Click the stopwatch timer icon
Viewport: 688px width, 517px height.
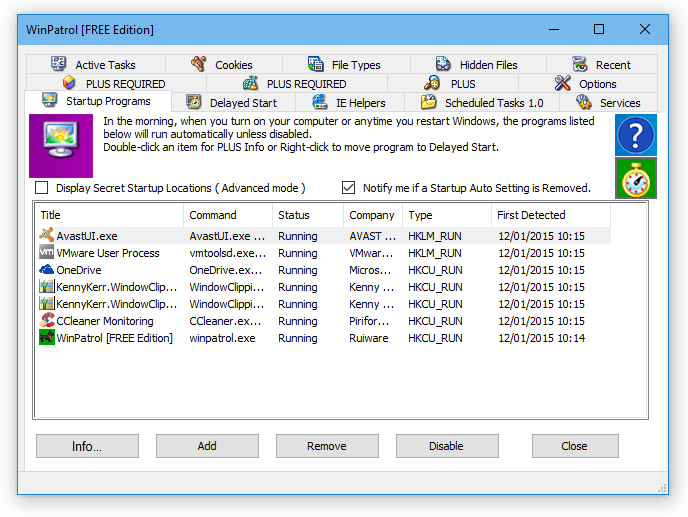[x=635, y=179]
